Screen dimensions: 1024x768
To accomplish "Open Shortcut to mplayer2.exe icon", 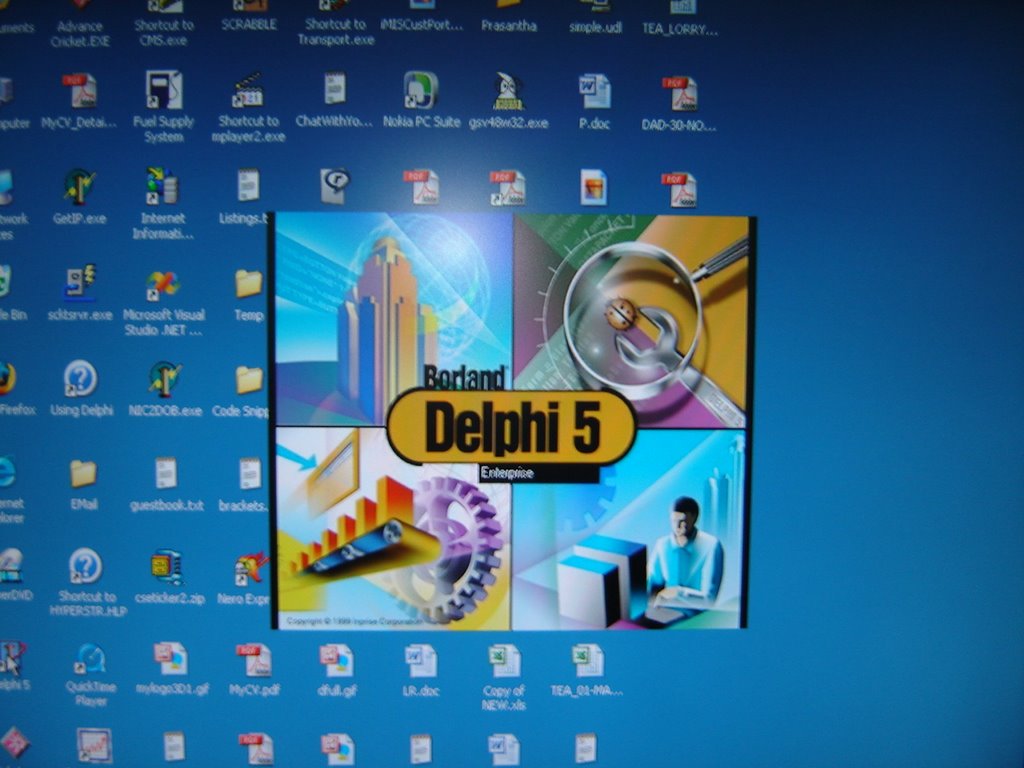I will click(248, 91).
